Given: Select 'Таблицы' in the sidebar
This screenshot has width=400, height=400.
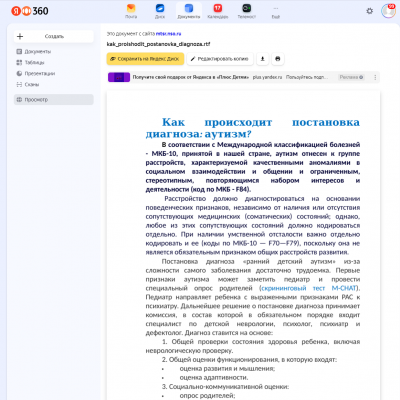Looking at the screenshot, I should (34, 63).
